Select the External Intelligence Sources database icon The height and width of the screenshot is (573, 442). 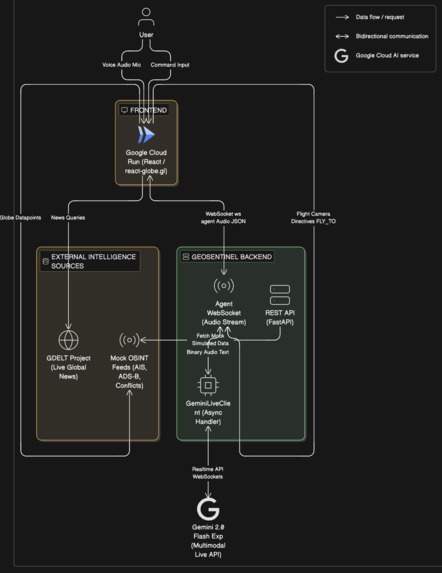[46, 261]
